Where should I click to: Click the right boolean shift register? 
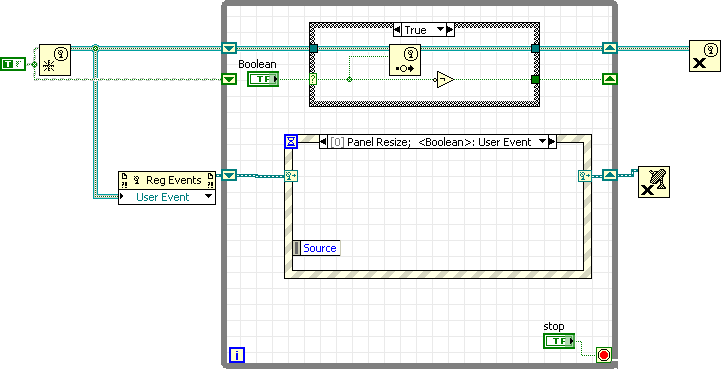click(610, 79)
